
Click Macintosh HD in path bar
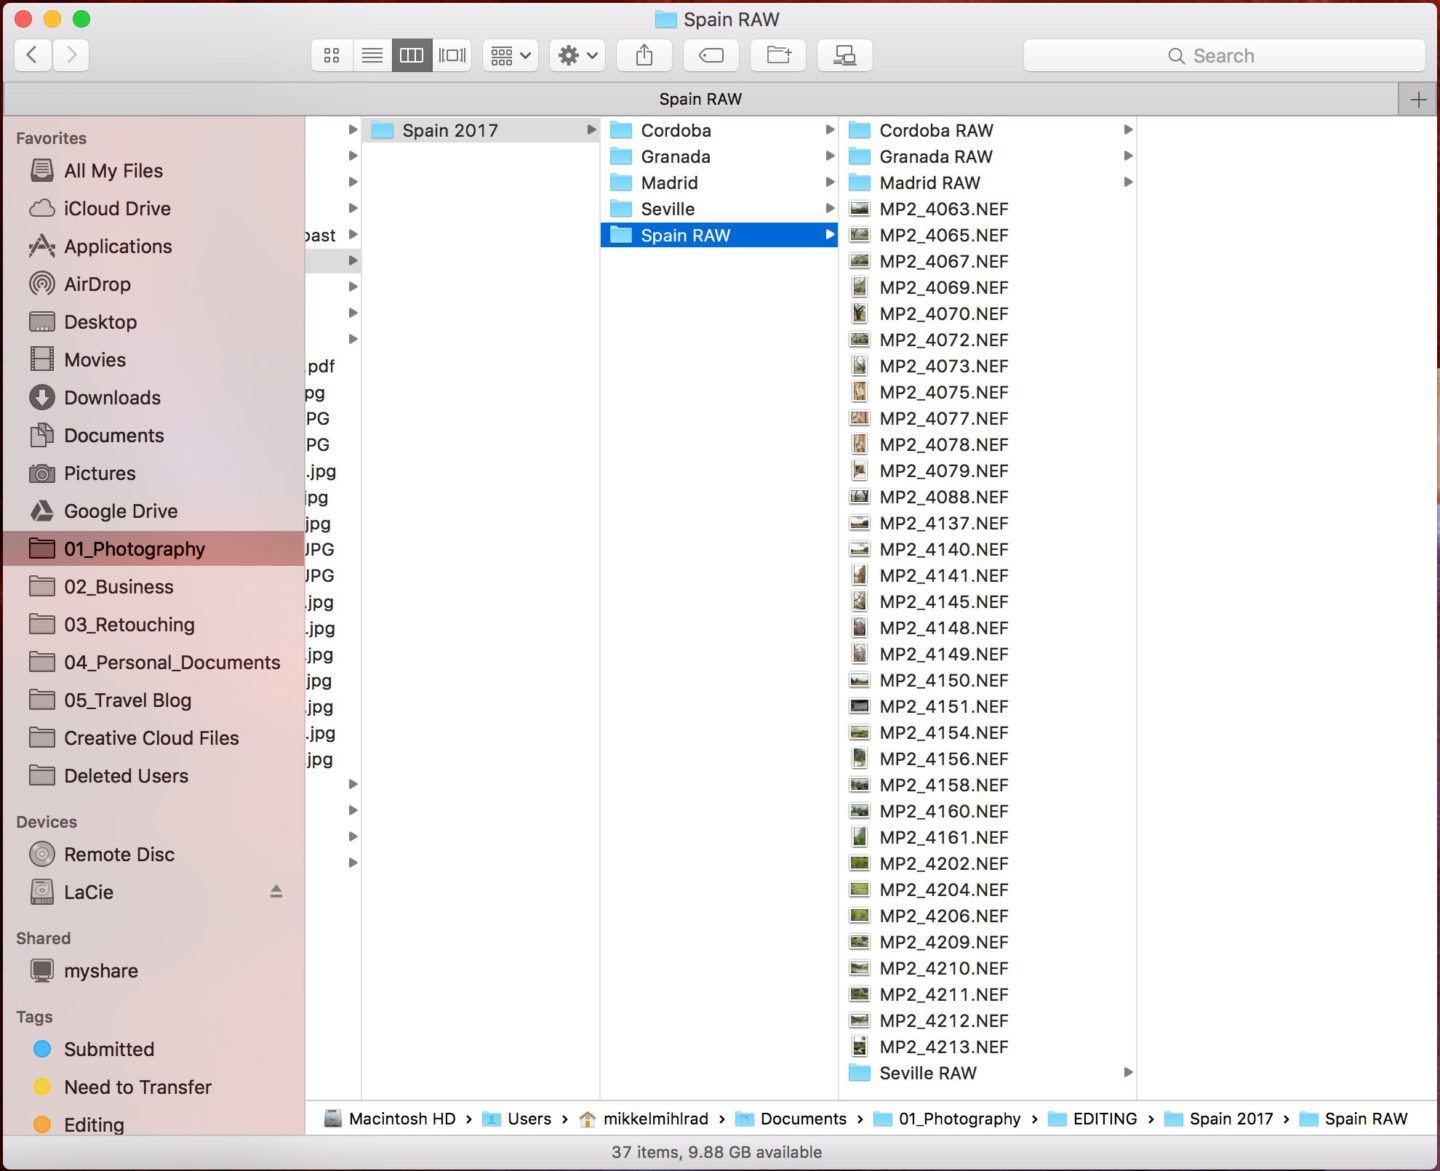point(390,1119)
